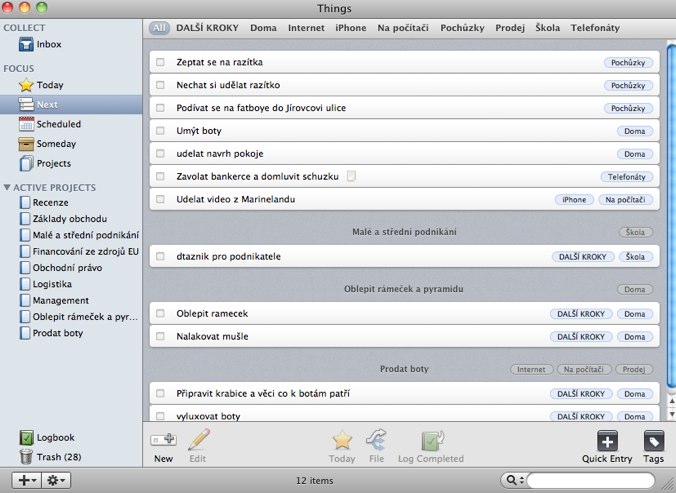The height and width of the screenshot is (493, 676).
Task: Mark 'Zeptat se na razítka' complete
Action: (x=160, y=62)
